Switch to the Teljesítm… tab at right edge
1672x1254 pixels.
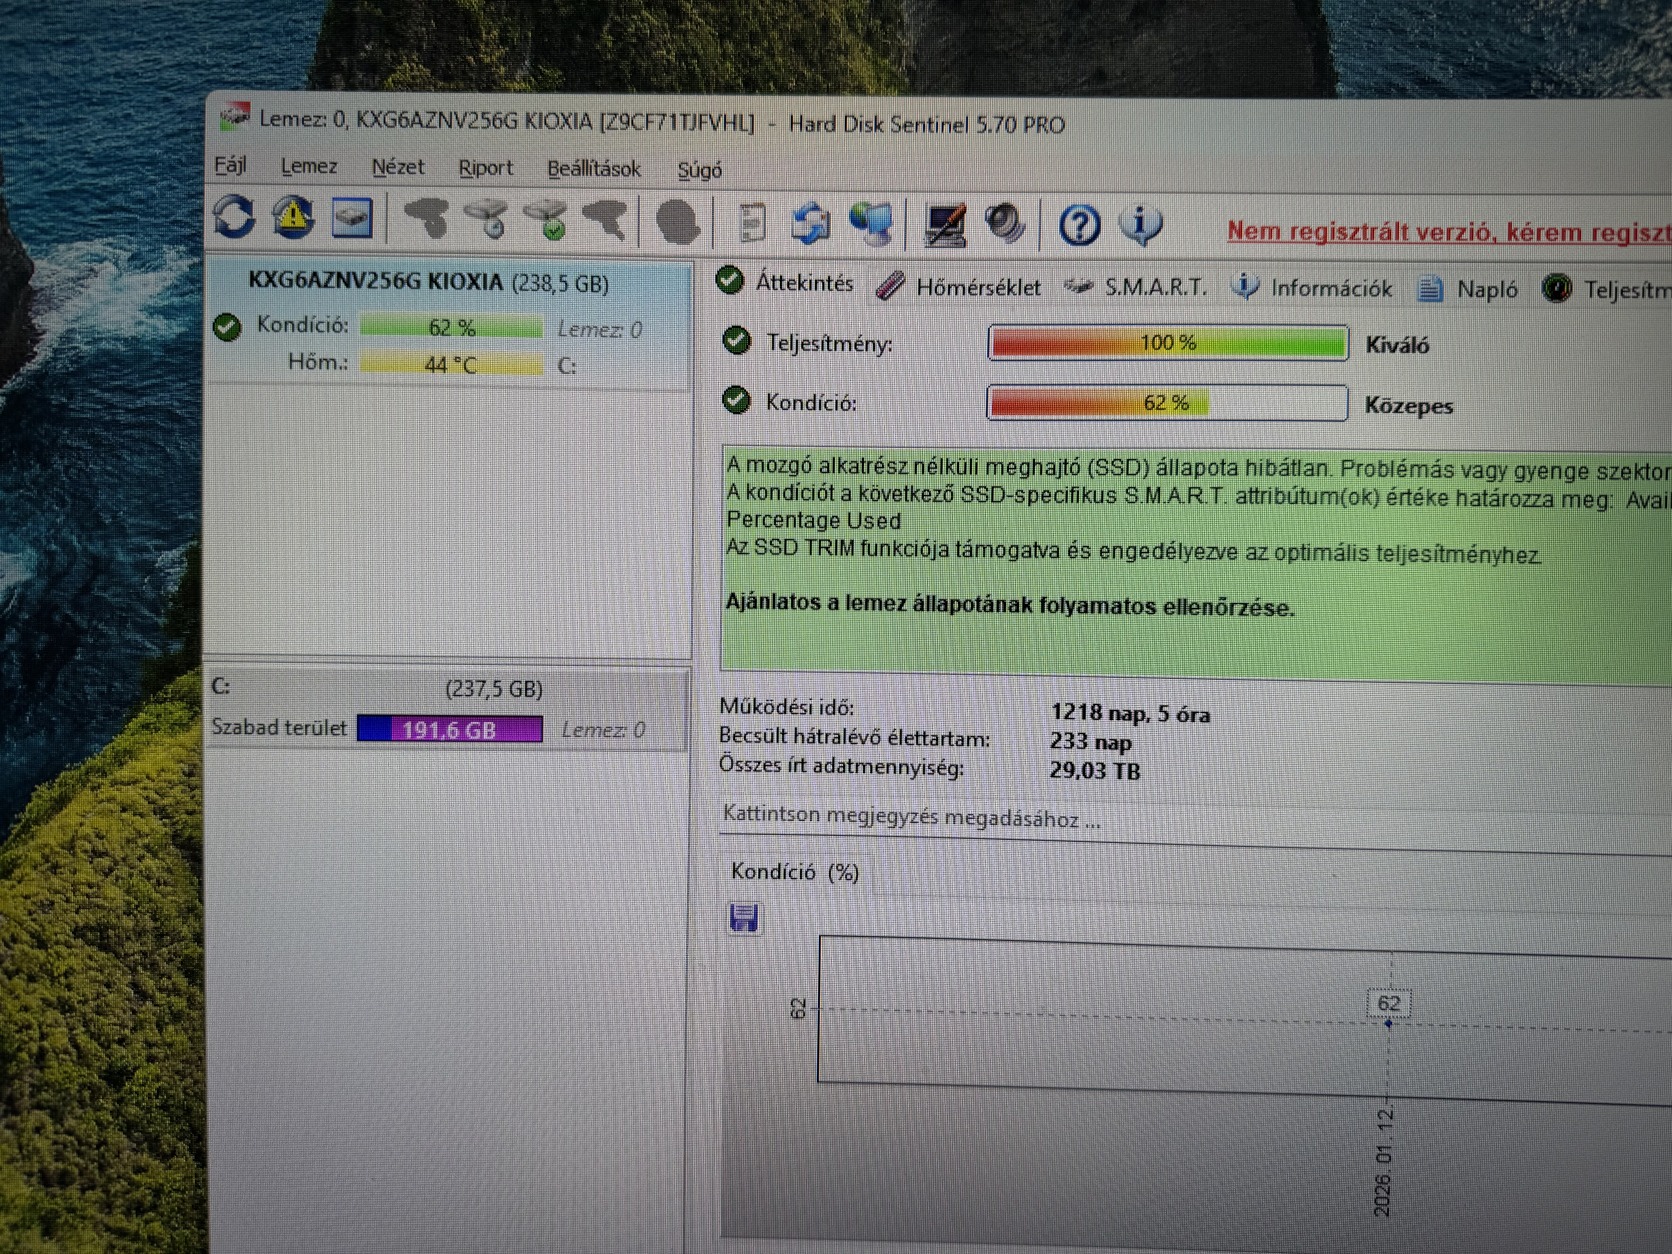click(x=1606, y=290)
